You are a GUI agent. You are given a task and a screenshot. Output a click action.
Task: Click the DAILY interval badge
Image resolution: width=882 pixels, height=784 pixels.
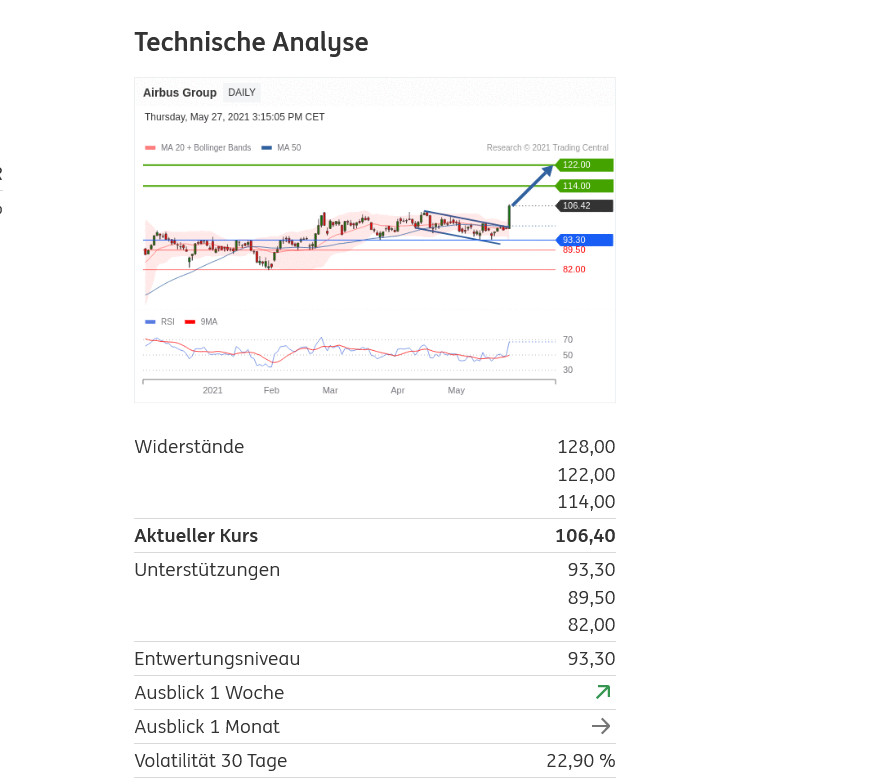242,93
